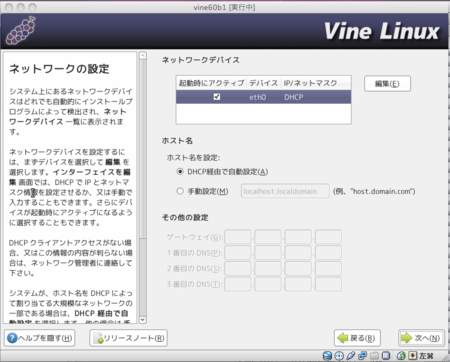Click the デバイス column header

coord(264,83)
